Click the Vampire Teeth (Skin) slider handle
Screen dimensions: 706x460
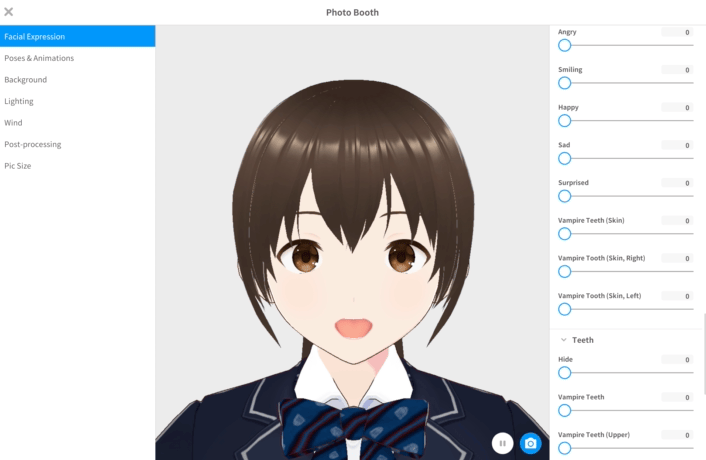(x=564, y=234)
